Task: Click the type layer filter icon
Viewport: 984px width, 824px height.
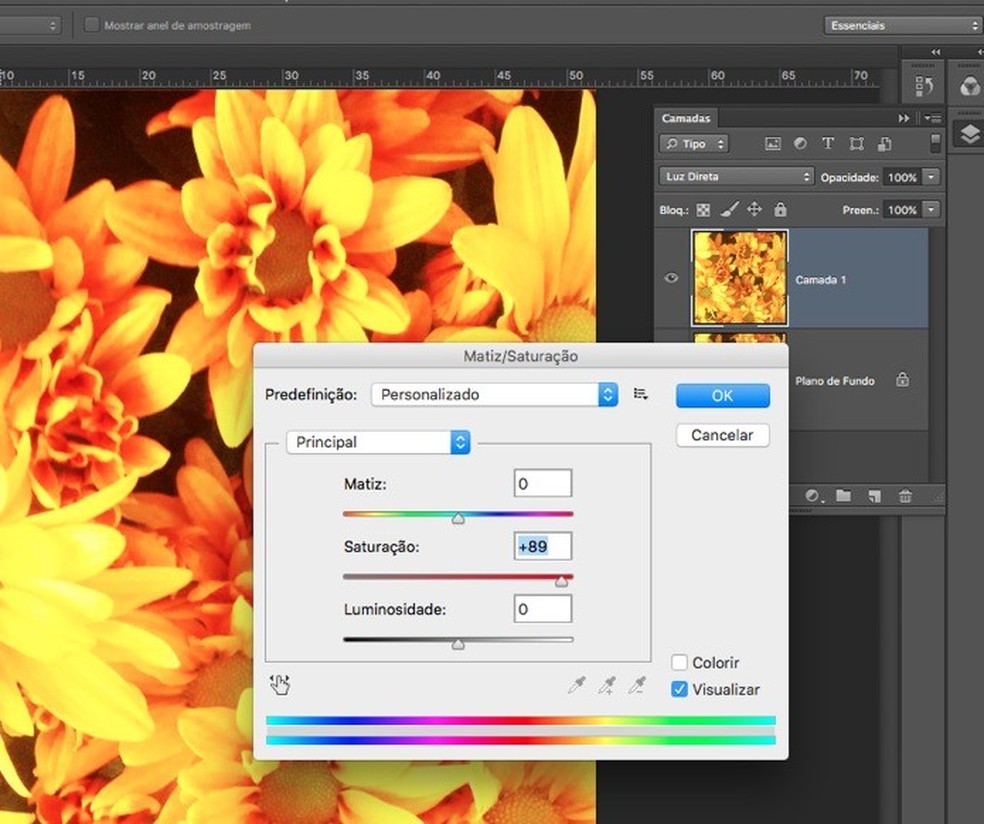Action: pos(827,144)
